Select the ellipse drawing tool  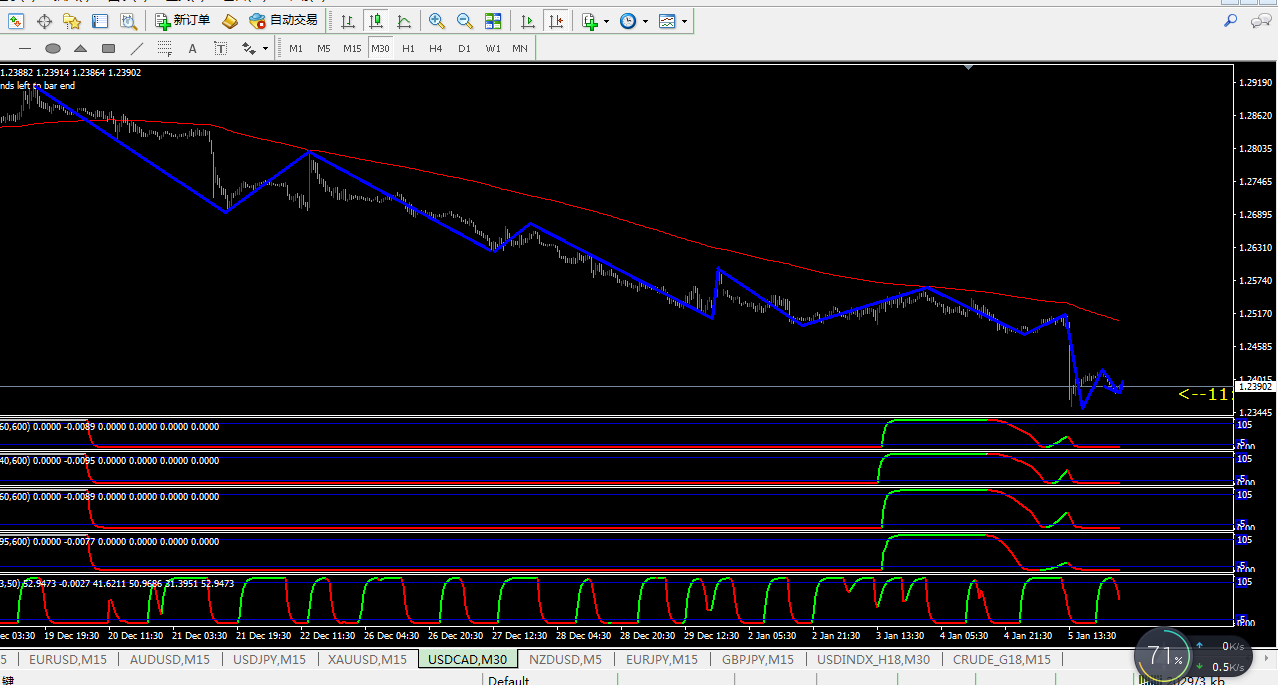point(53,48)
